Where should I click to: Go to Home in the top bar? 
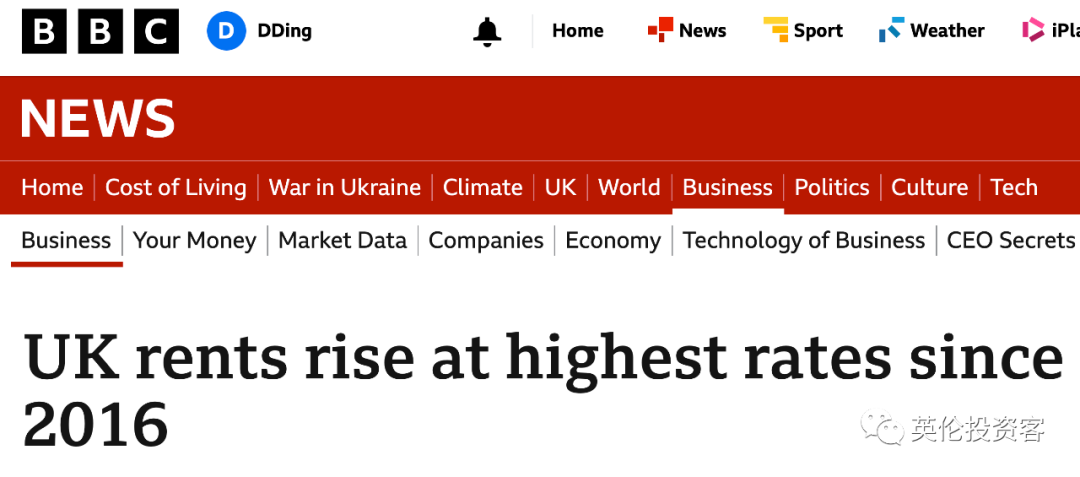[578, 30]
